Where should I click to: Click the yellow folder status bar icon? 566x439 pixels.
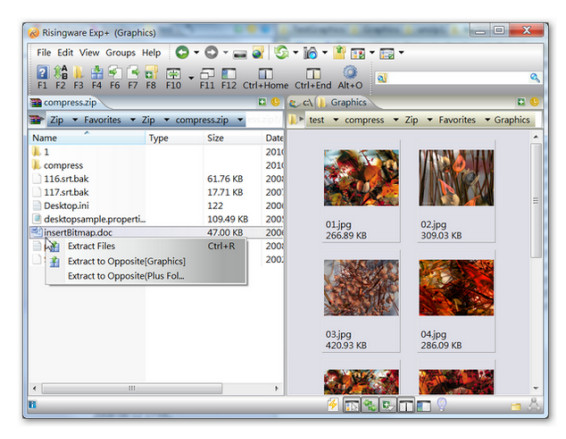pyautogui.click(x=516, y=407)
